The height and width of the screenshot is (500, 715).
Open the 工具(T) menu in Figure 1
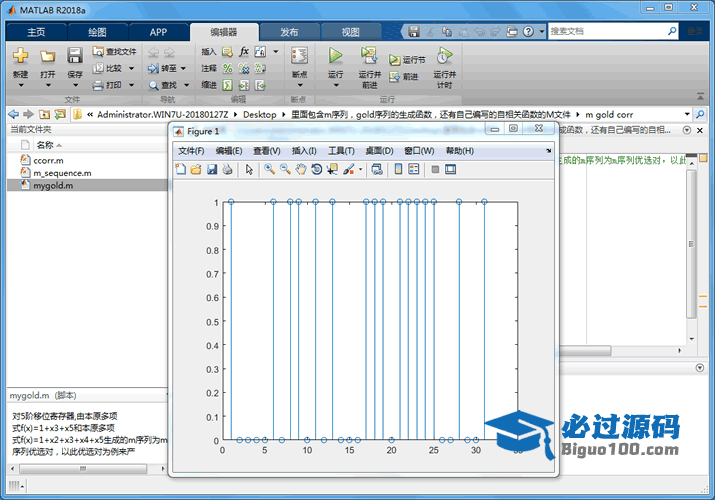click(341, 151)
